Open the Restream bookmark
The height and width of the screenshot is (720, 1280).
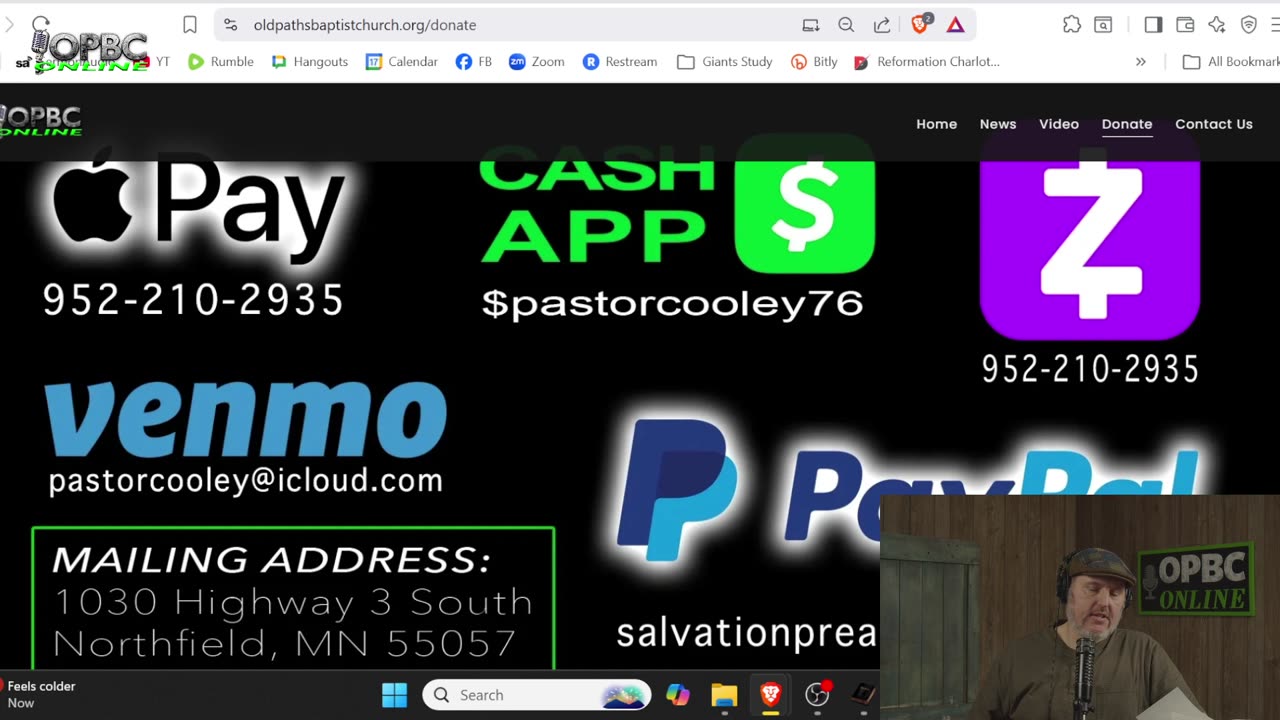(x=620, y=62)
